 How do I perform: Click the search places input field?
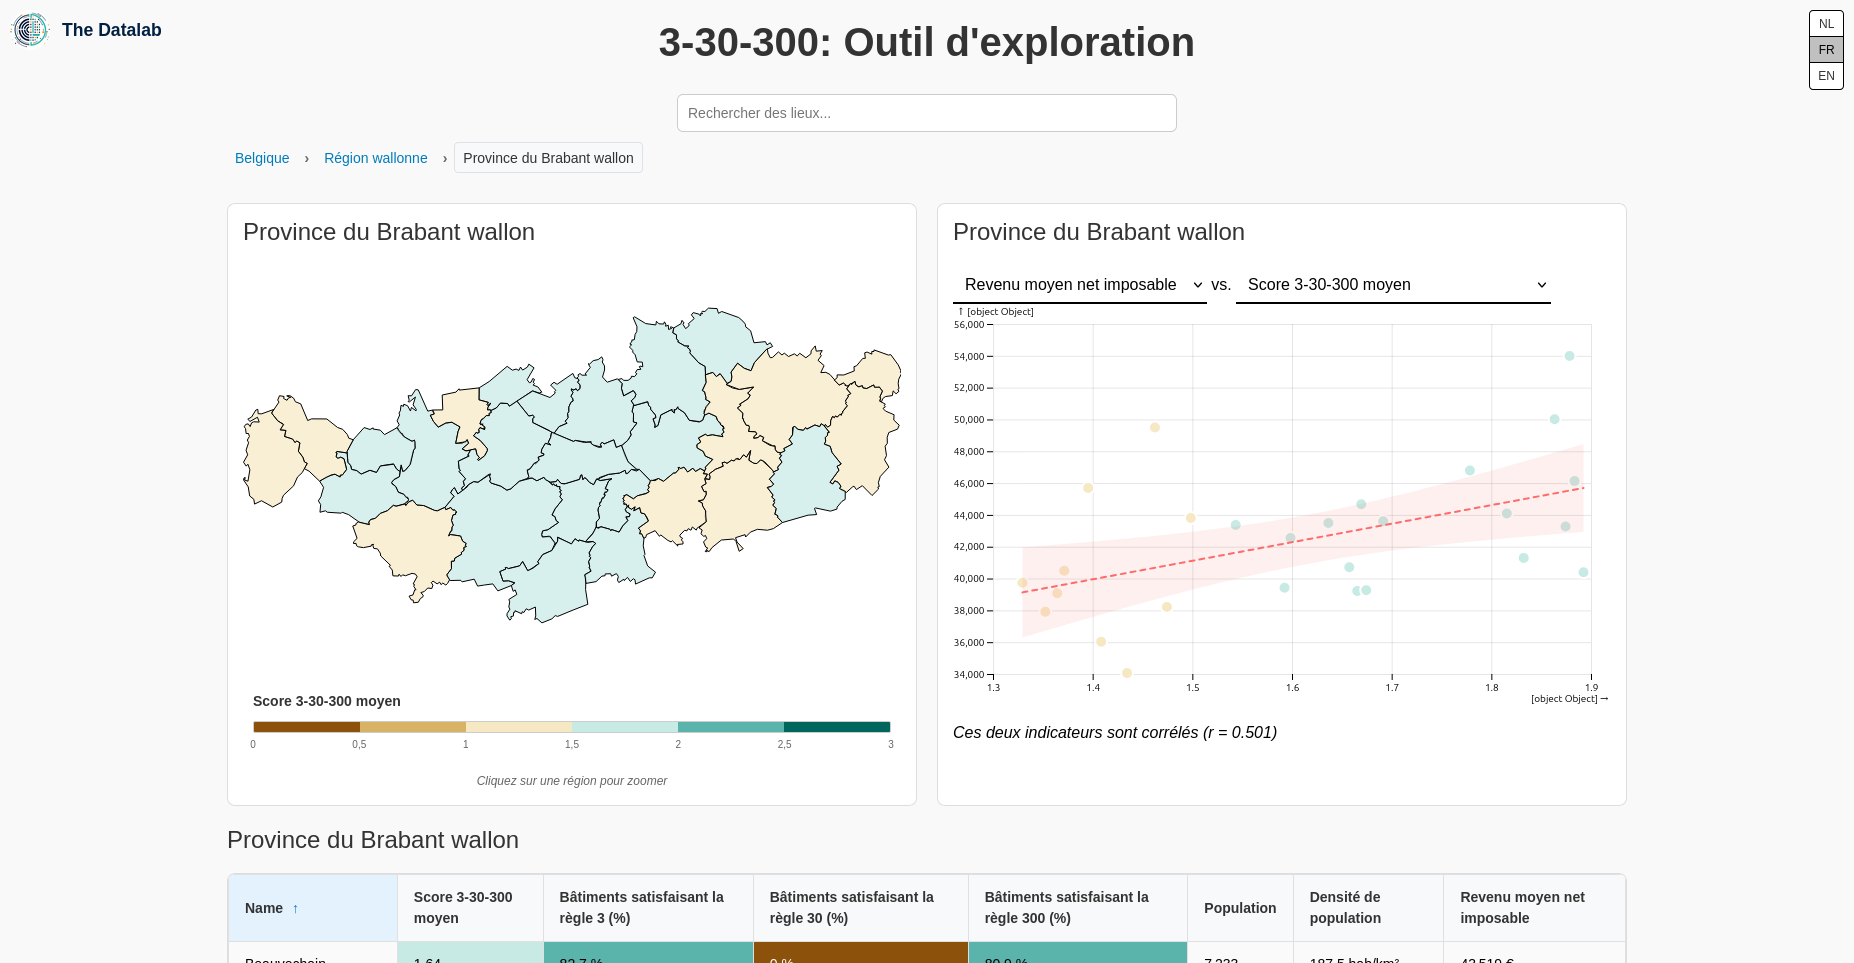click(926, 113)
